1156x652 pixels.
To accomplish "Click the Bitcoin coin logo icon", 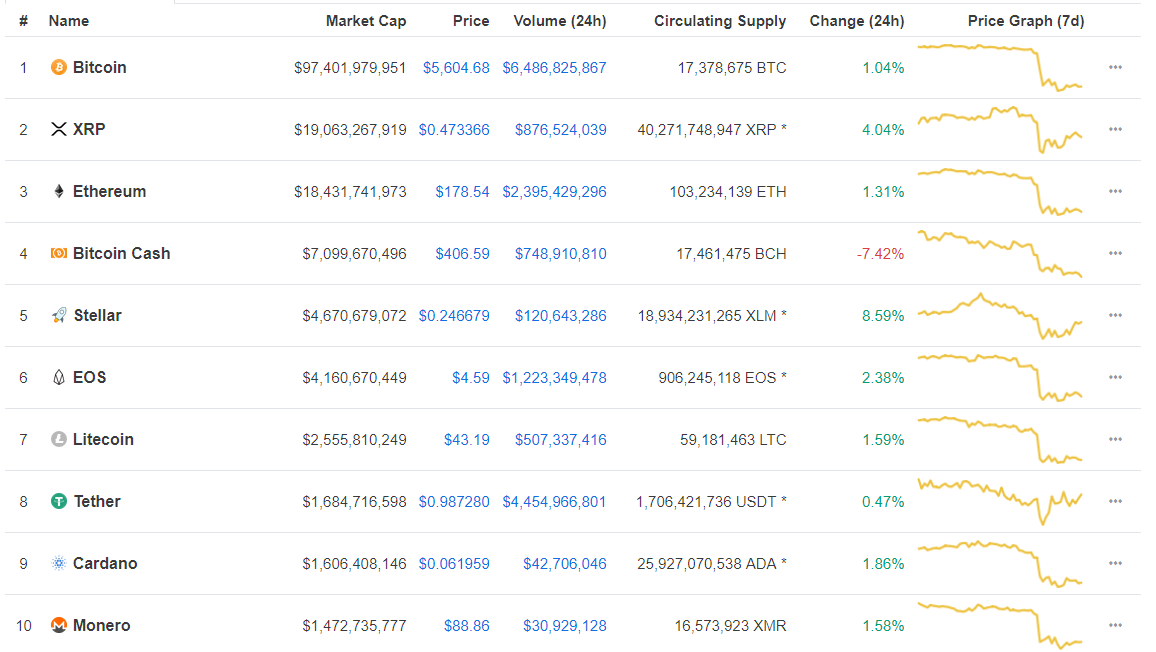I will 58,68.
